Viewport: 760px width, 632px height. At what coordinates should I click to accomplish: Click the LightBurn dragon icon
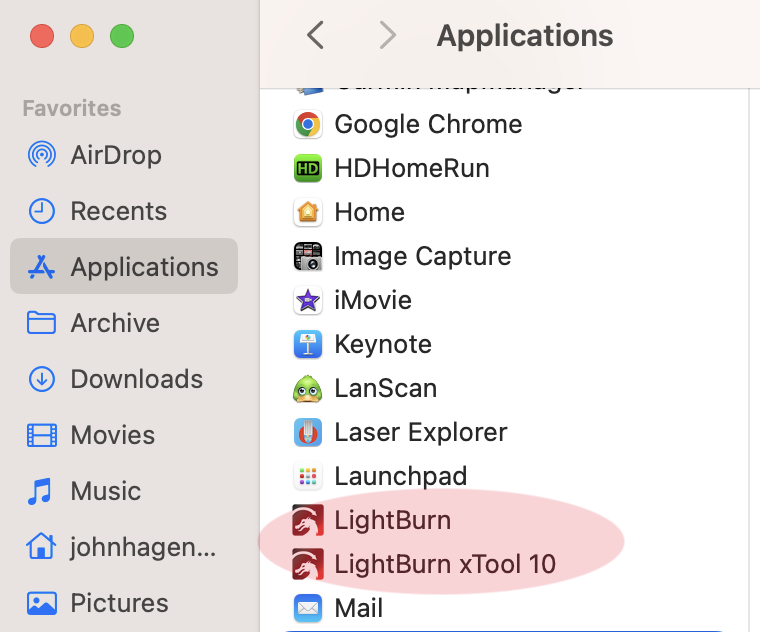click(x=308, y=520)
